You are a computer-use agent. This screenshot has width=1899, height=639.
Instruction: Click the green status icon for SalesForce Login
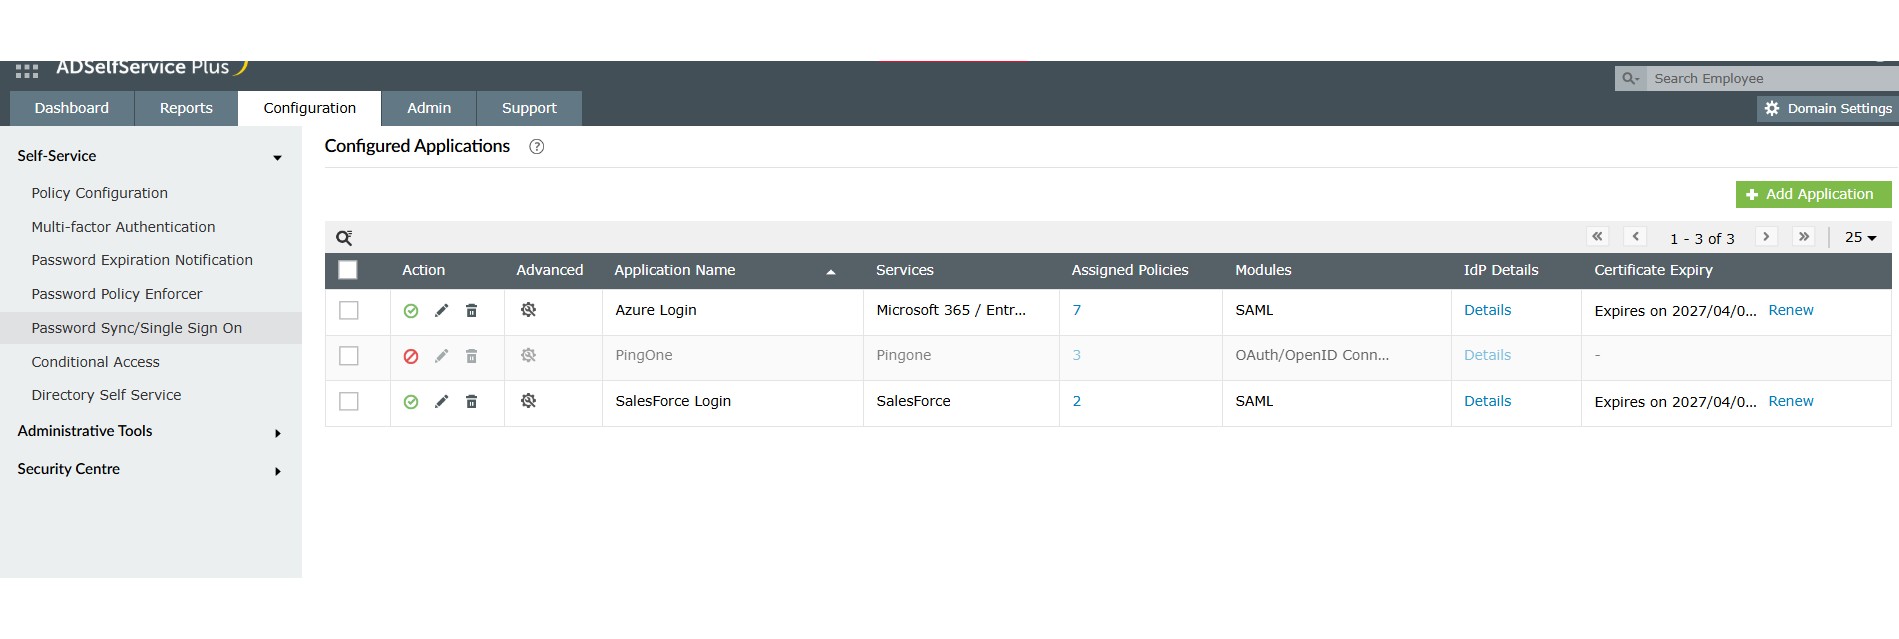411,402
